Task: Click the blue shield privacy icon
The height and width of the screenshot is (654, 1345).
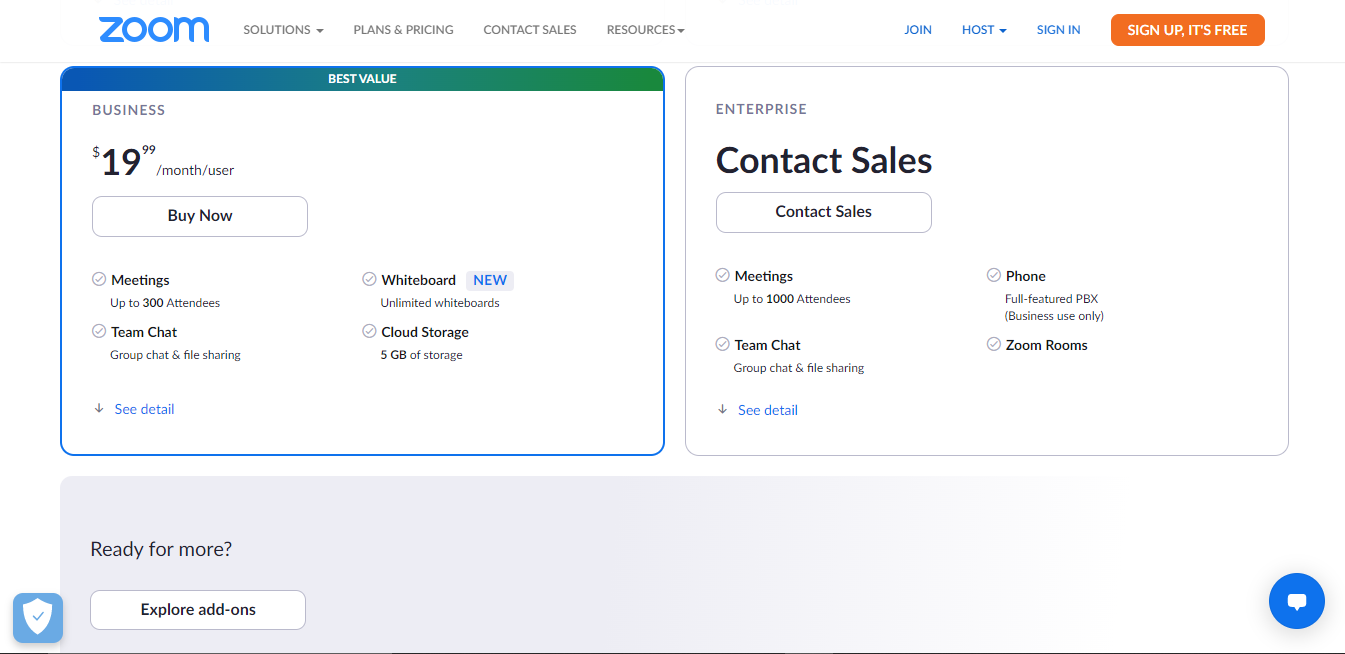Action: coord(38,617)
